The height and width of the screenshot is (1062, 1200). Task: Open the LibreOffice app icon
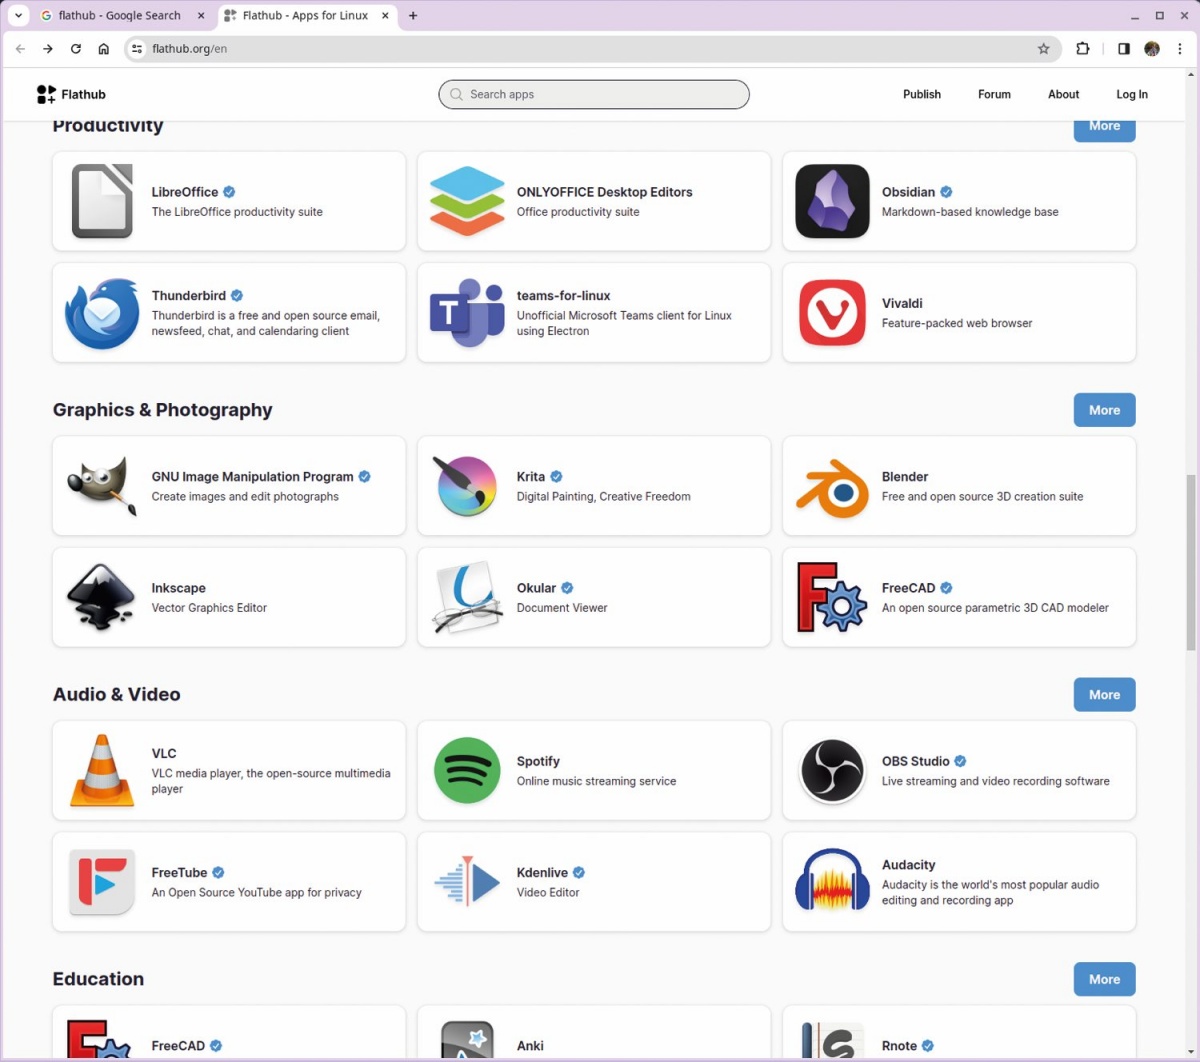(102, 201)
